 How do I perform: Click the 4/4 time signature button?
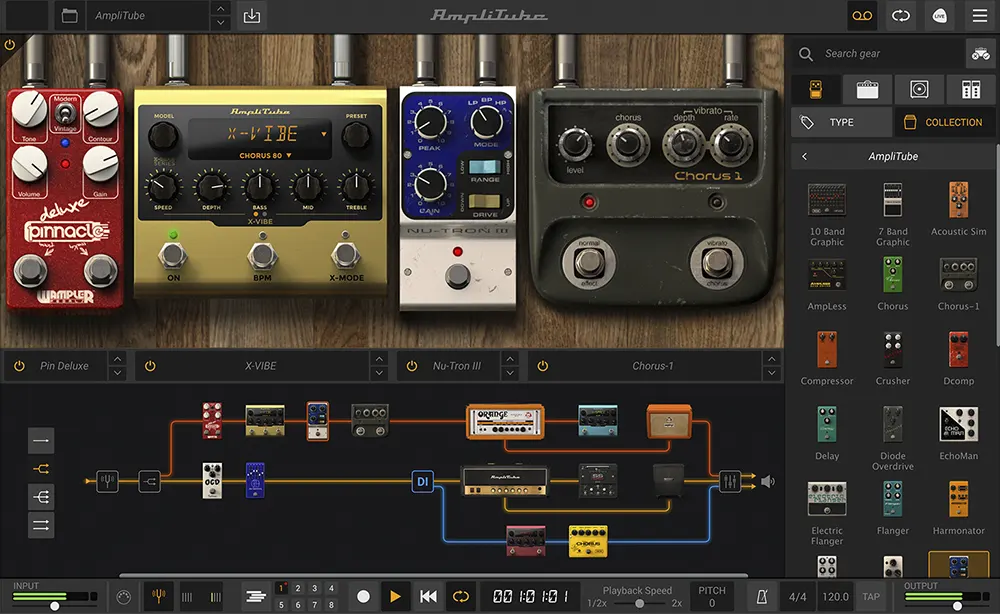click(797, 597)
